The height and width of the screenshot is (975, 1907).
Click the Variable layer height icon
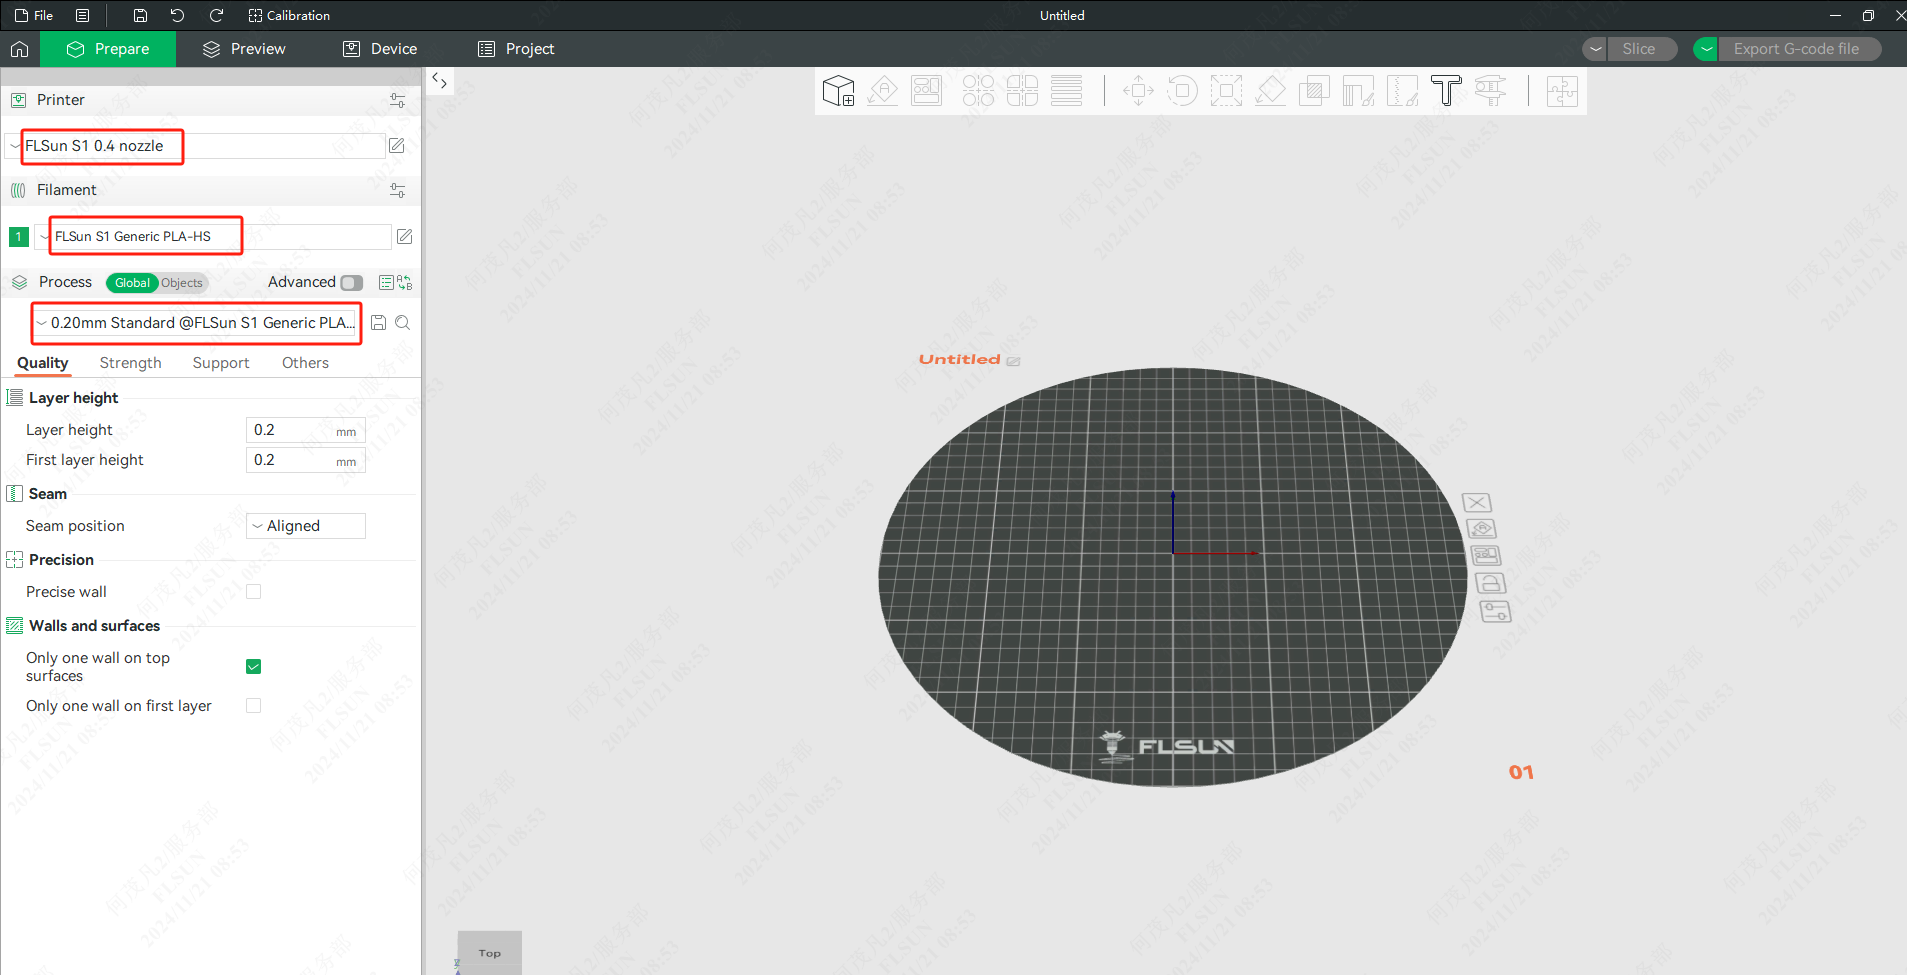(x=1066, y=91)
